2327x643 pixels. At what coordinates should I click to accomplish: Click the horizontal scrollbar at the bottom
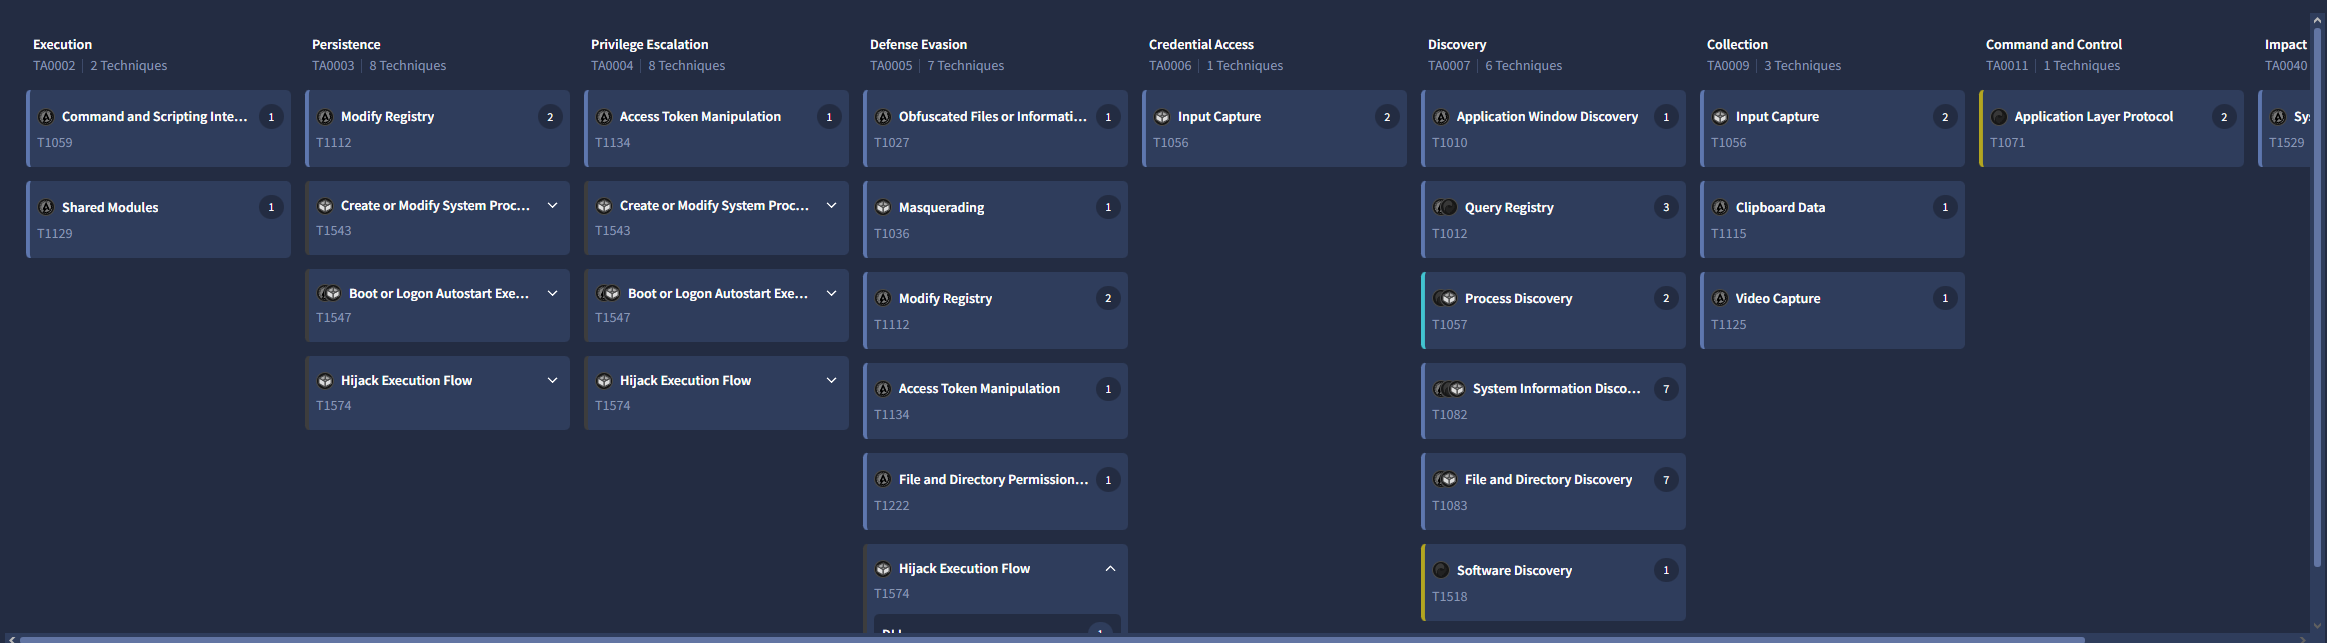tap(1050, 638)
